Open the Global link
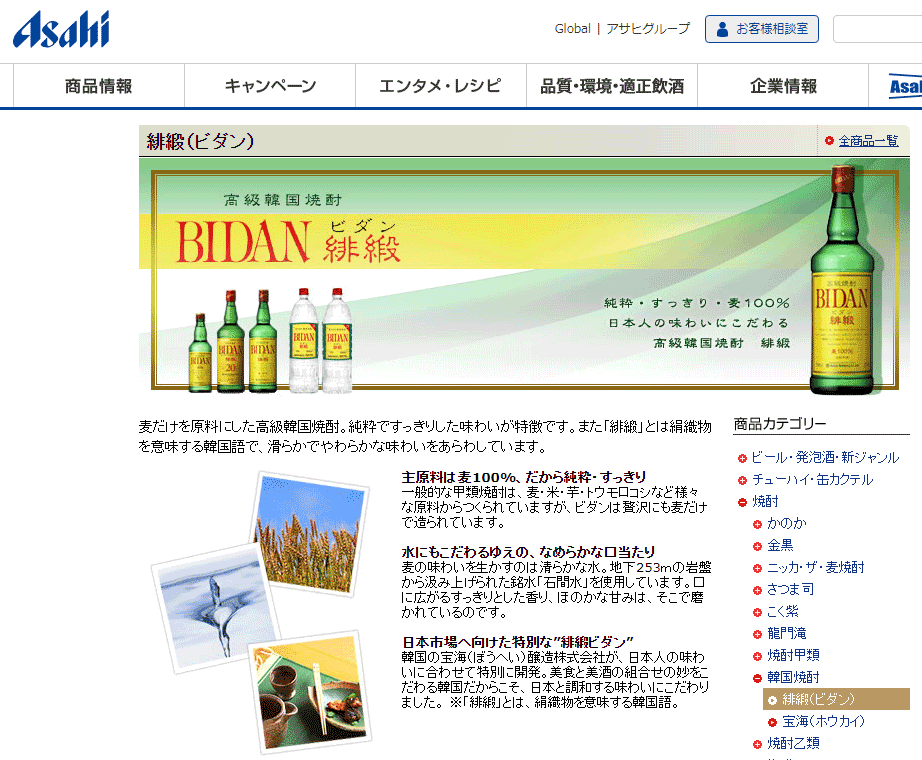 pos(572,28)
